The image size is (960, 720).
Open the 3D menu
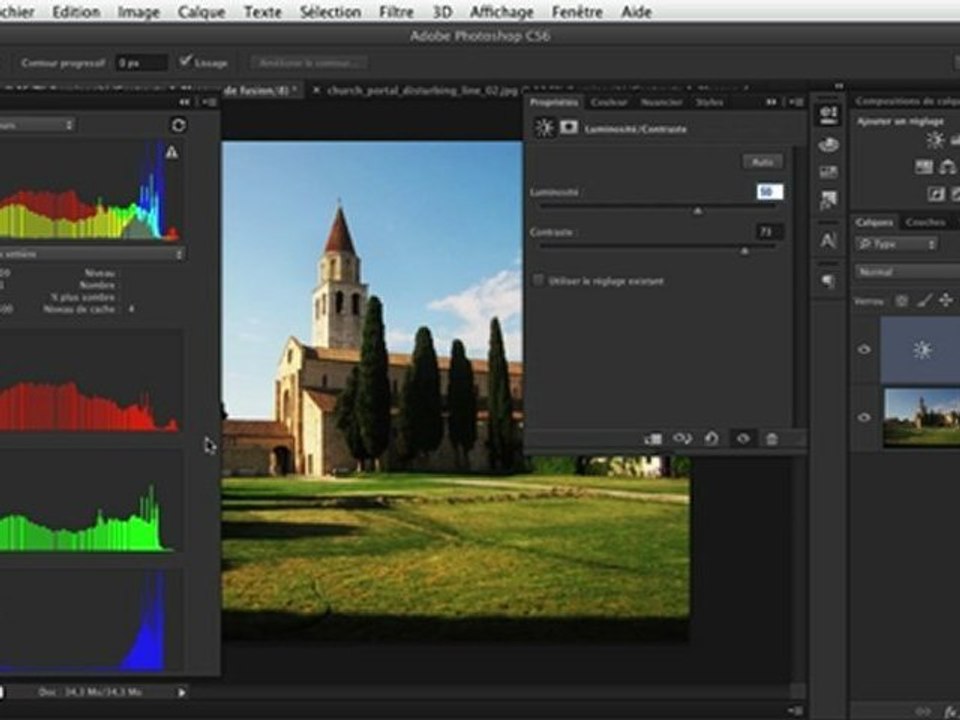click(x=442, y=12)
